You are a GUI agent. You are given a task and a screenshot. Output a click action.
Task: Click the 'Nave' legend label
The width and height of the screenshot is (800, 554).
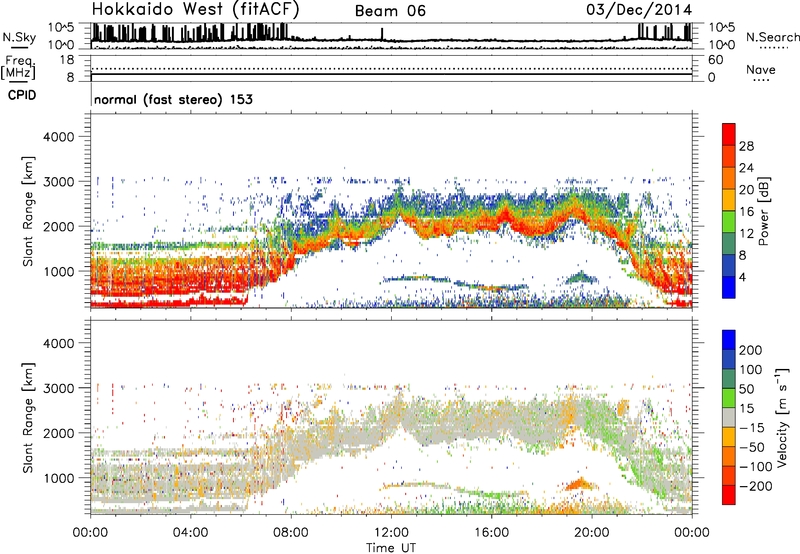coord(760,69)
